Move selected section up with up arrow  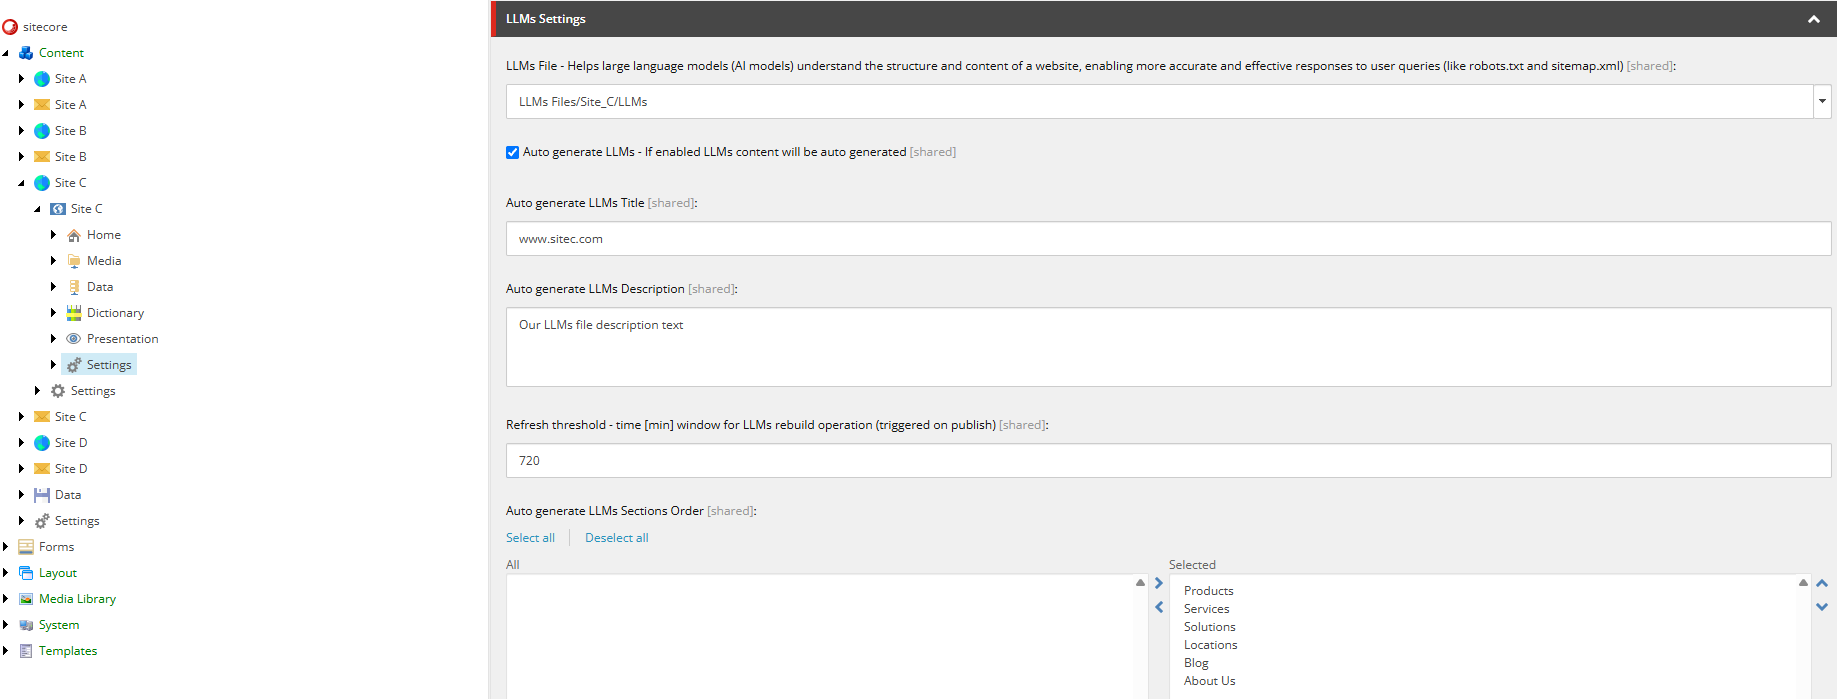click(x=1822, y=583)
